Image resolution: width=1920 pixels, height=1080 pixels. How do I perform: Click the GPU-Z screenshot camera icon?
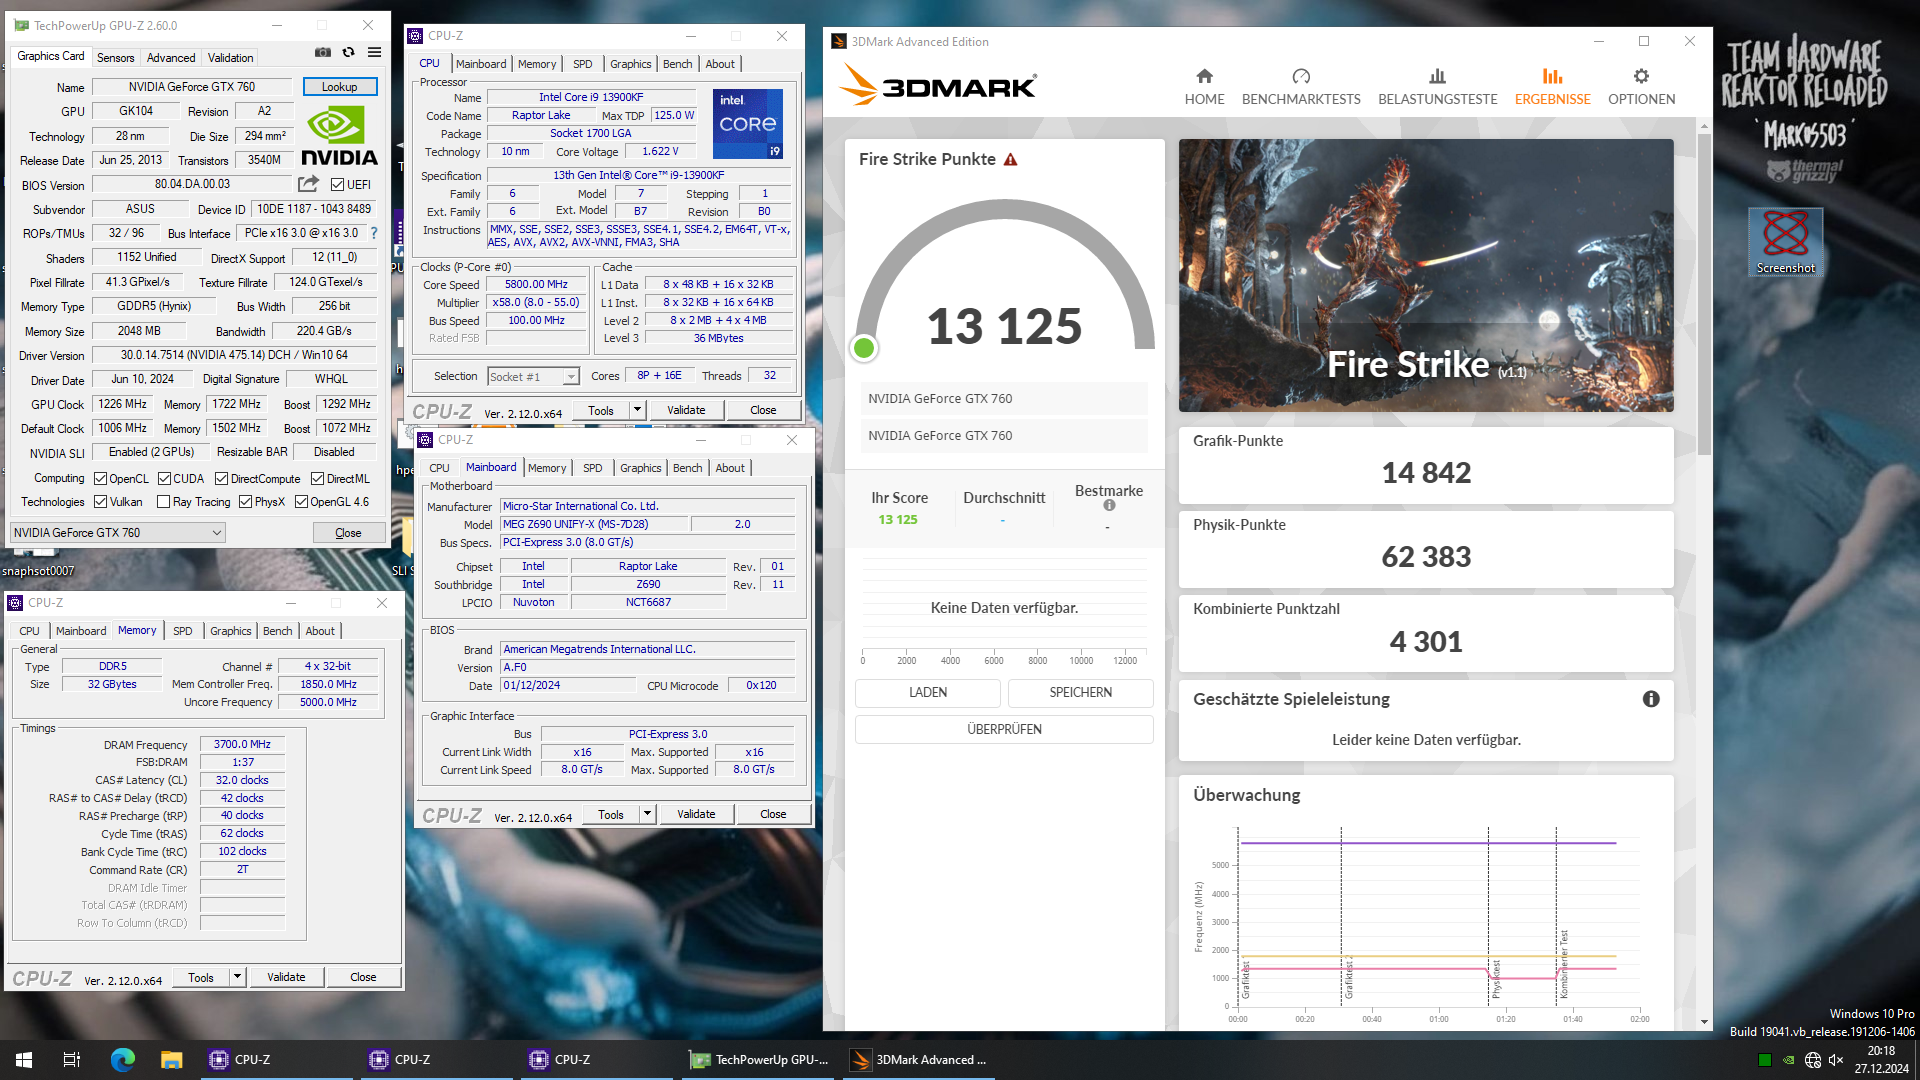coord(323,52)
